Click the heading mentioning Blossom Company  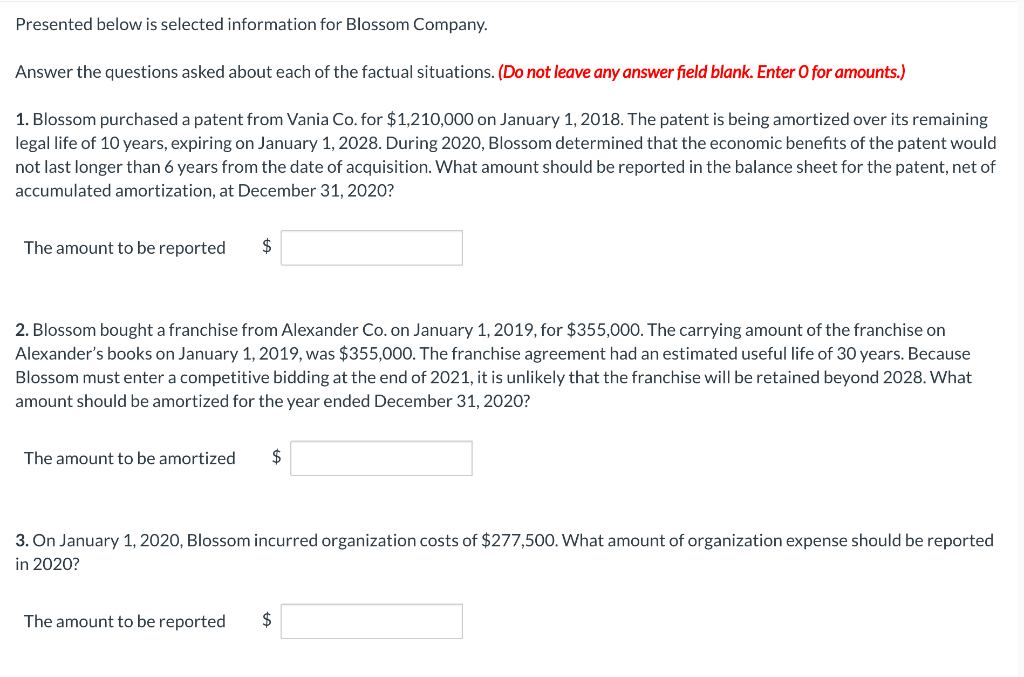[x=253, y=23]
